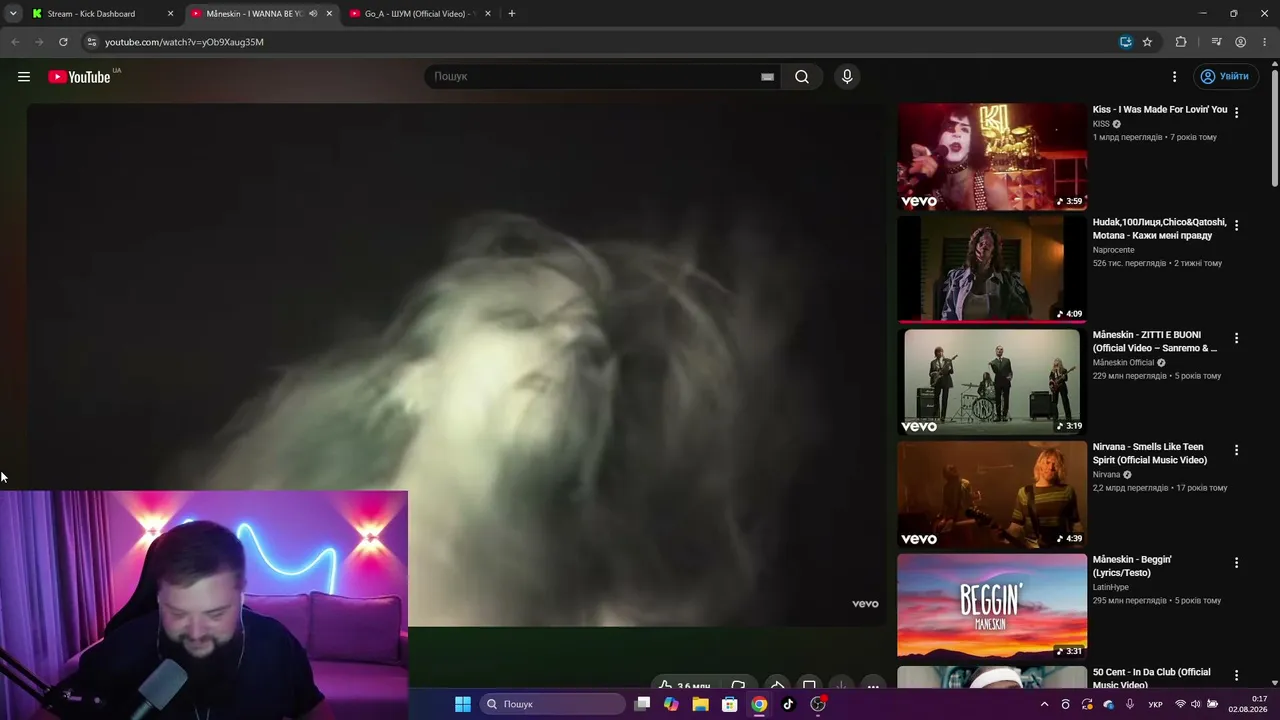Open the Chrome profile avatar menu
Screen dimensions: 1280x720
(1240, 42)
